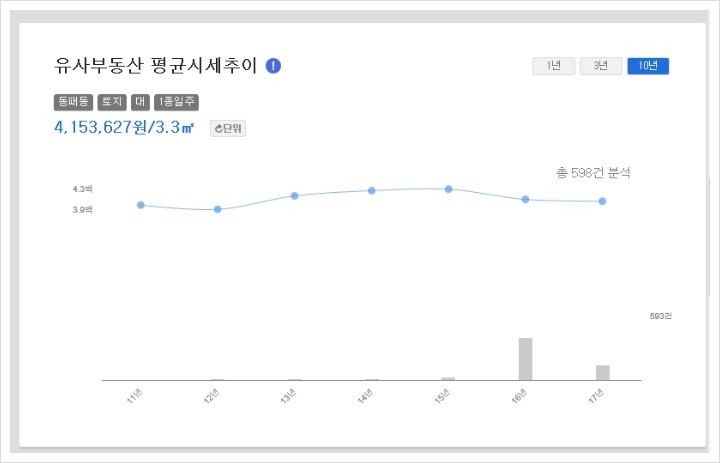This screenshot has width=720, height=463.
Task: Switch the chart to the 1년 period
Action: (553, 66)
